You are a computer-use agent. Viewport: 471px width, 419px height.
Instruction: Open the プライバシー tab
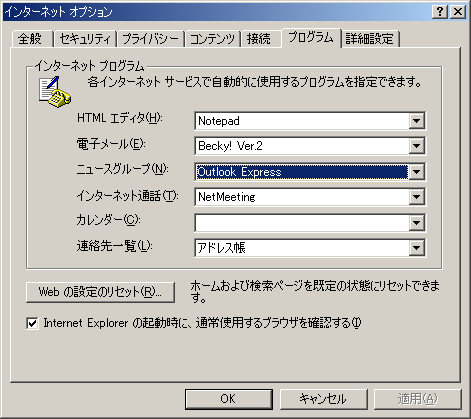tap(150, 39)
